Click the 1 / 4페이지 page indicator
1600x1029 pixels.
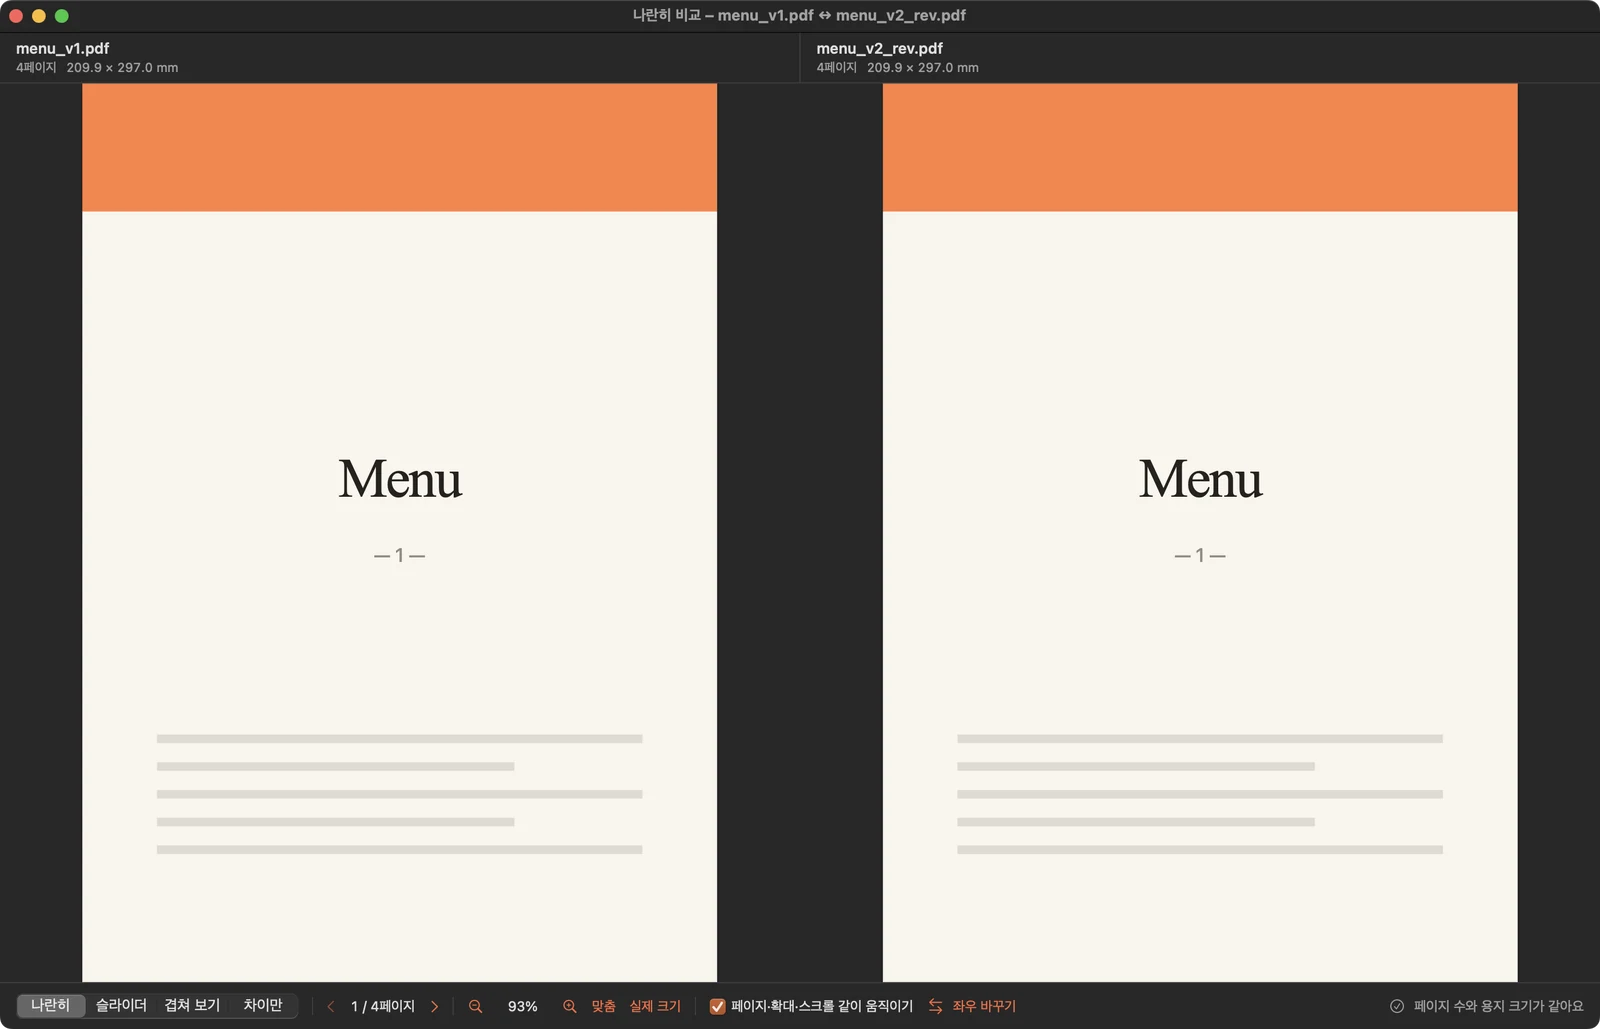pyautogui.click(x=382, y=1006)
